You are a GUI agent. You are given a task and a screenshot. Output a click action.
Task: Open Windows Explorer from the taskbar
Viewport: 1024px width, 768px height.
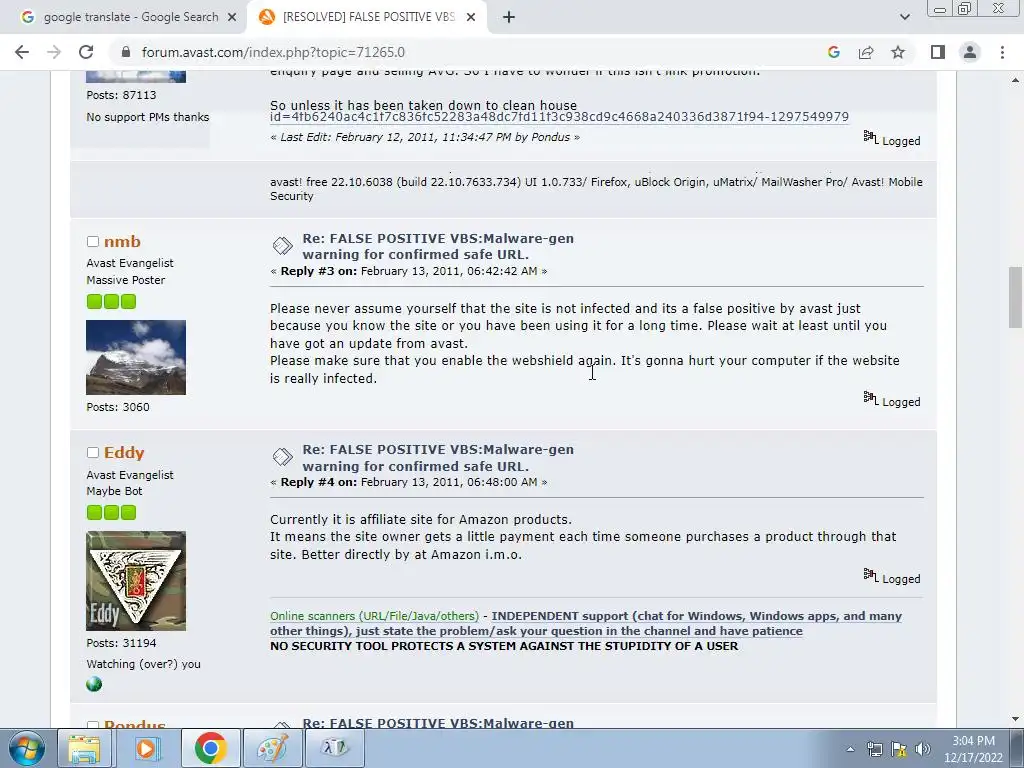tap(84, 748)
